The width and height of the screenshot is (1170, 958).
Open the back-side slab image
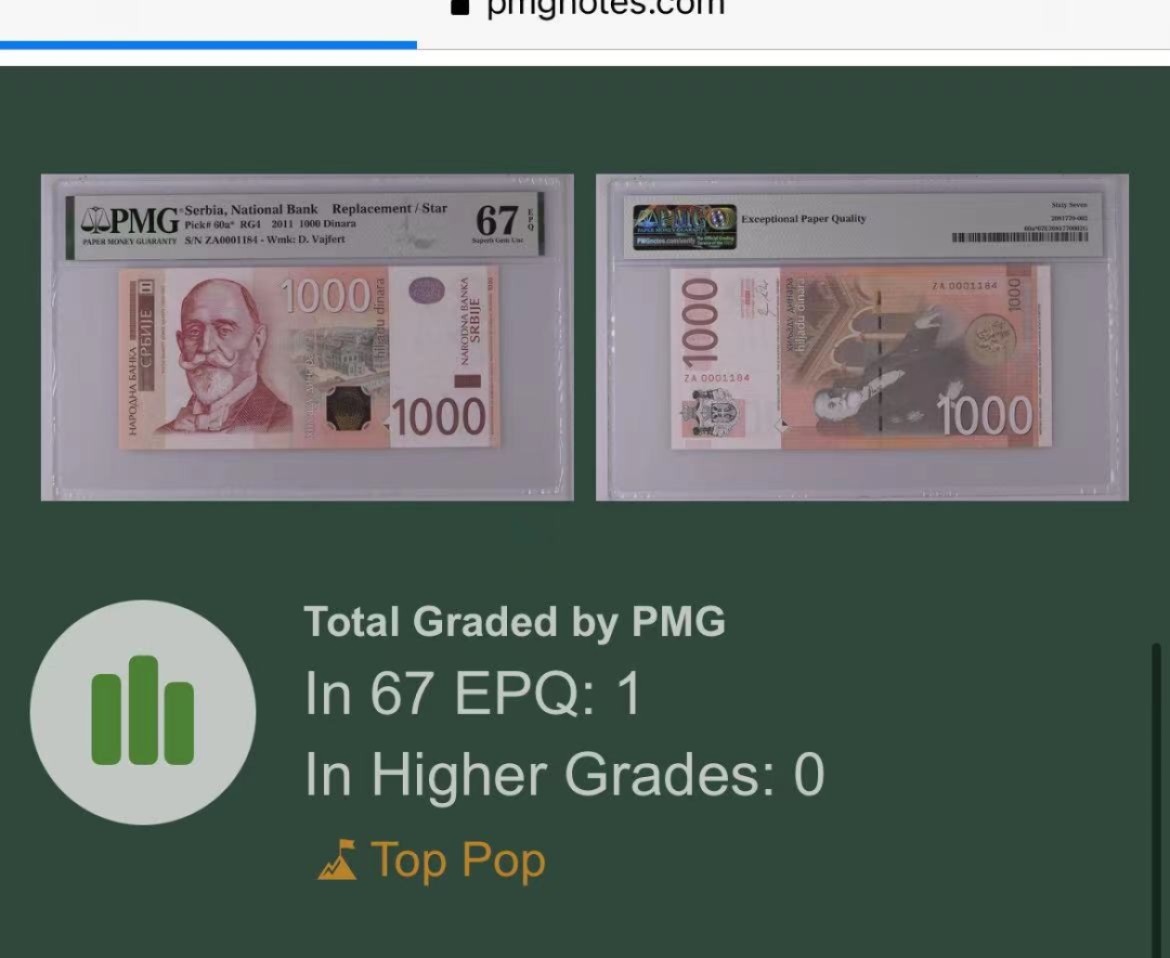click(x=862, y=337)
